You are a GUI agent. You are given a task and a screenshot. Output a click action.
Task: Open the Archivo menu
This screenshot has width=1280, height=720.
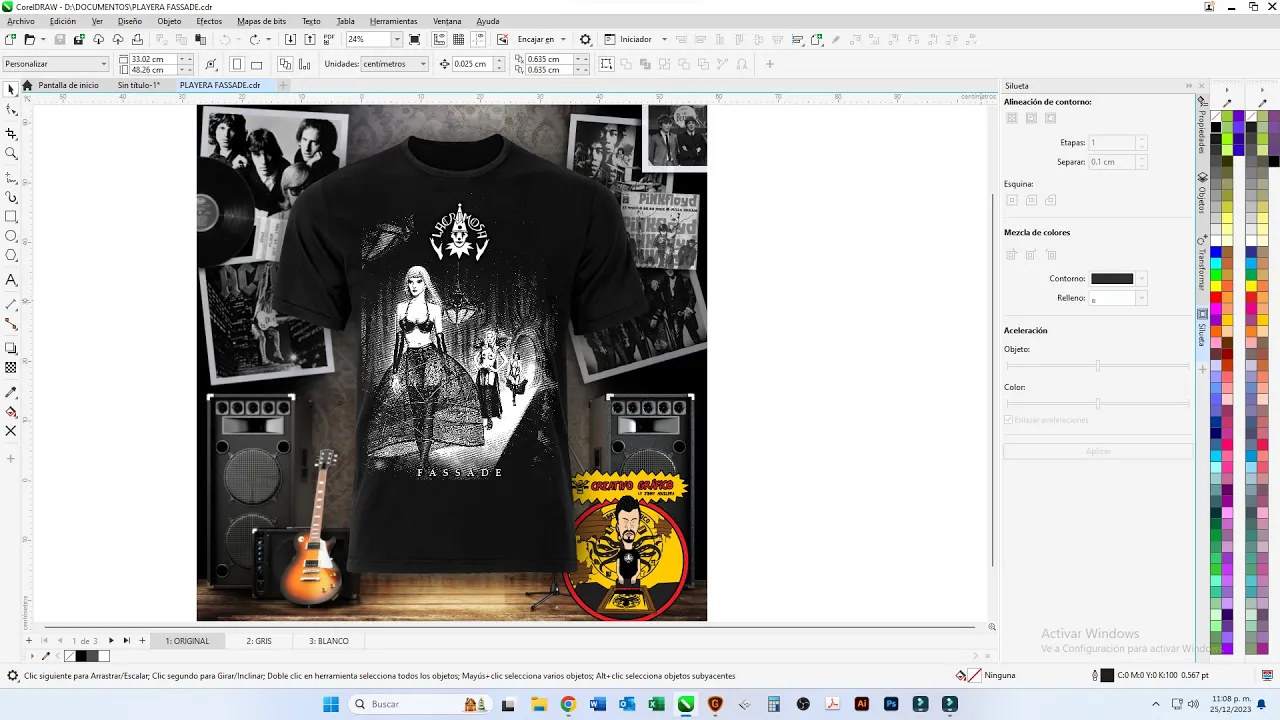pyautogui.click(x=20, y=21)
